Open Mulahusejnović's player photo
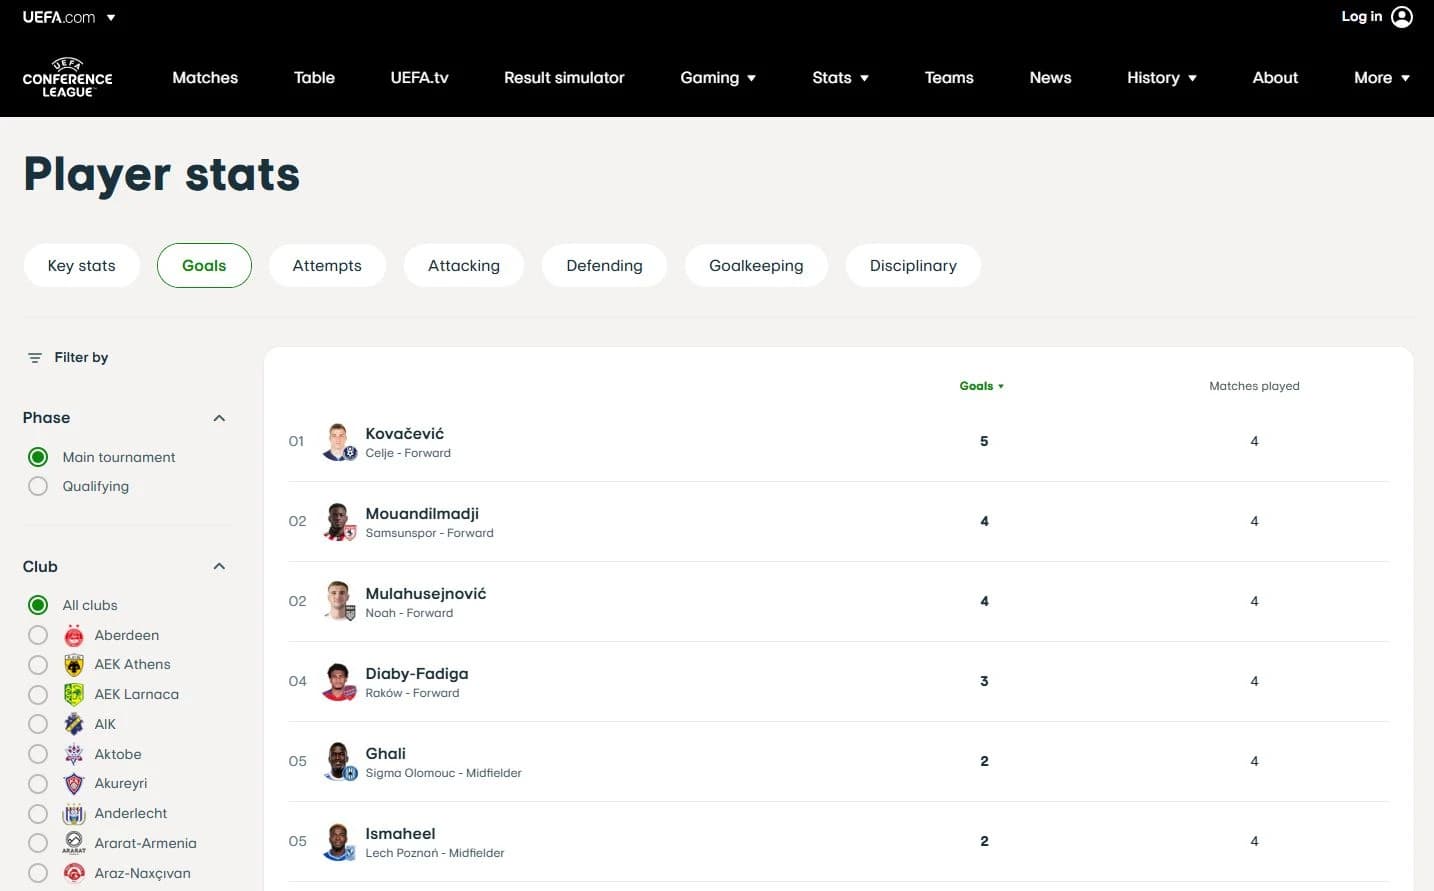The height and width of the screenshot is (891, 1434). (339, 602)
